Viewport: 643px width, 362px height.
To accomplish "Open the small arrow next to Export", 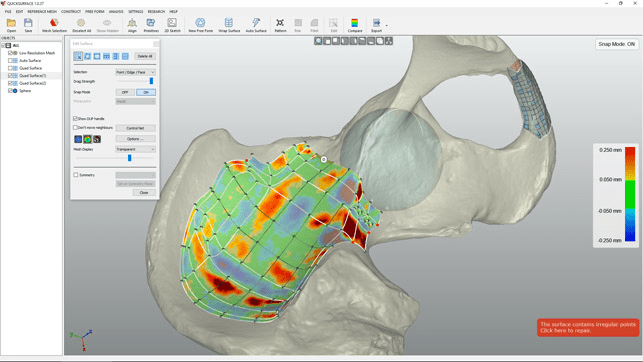I will click(386, 25).
